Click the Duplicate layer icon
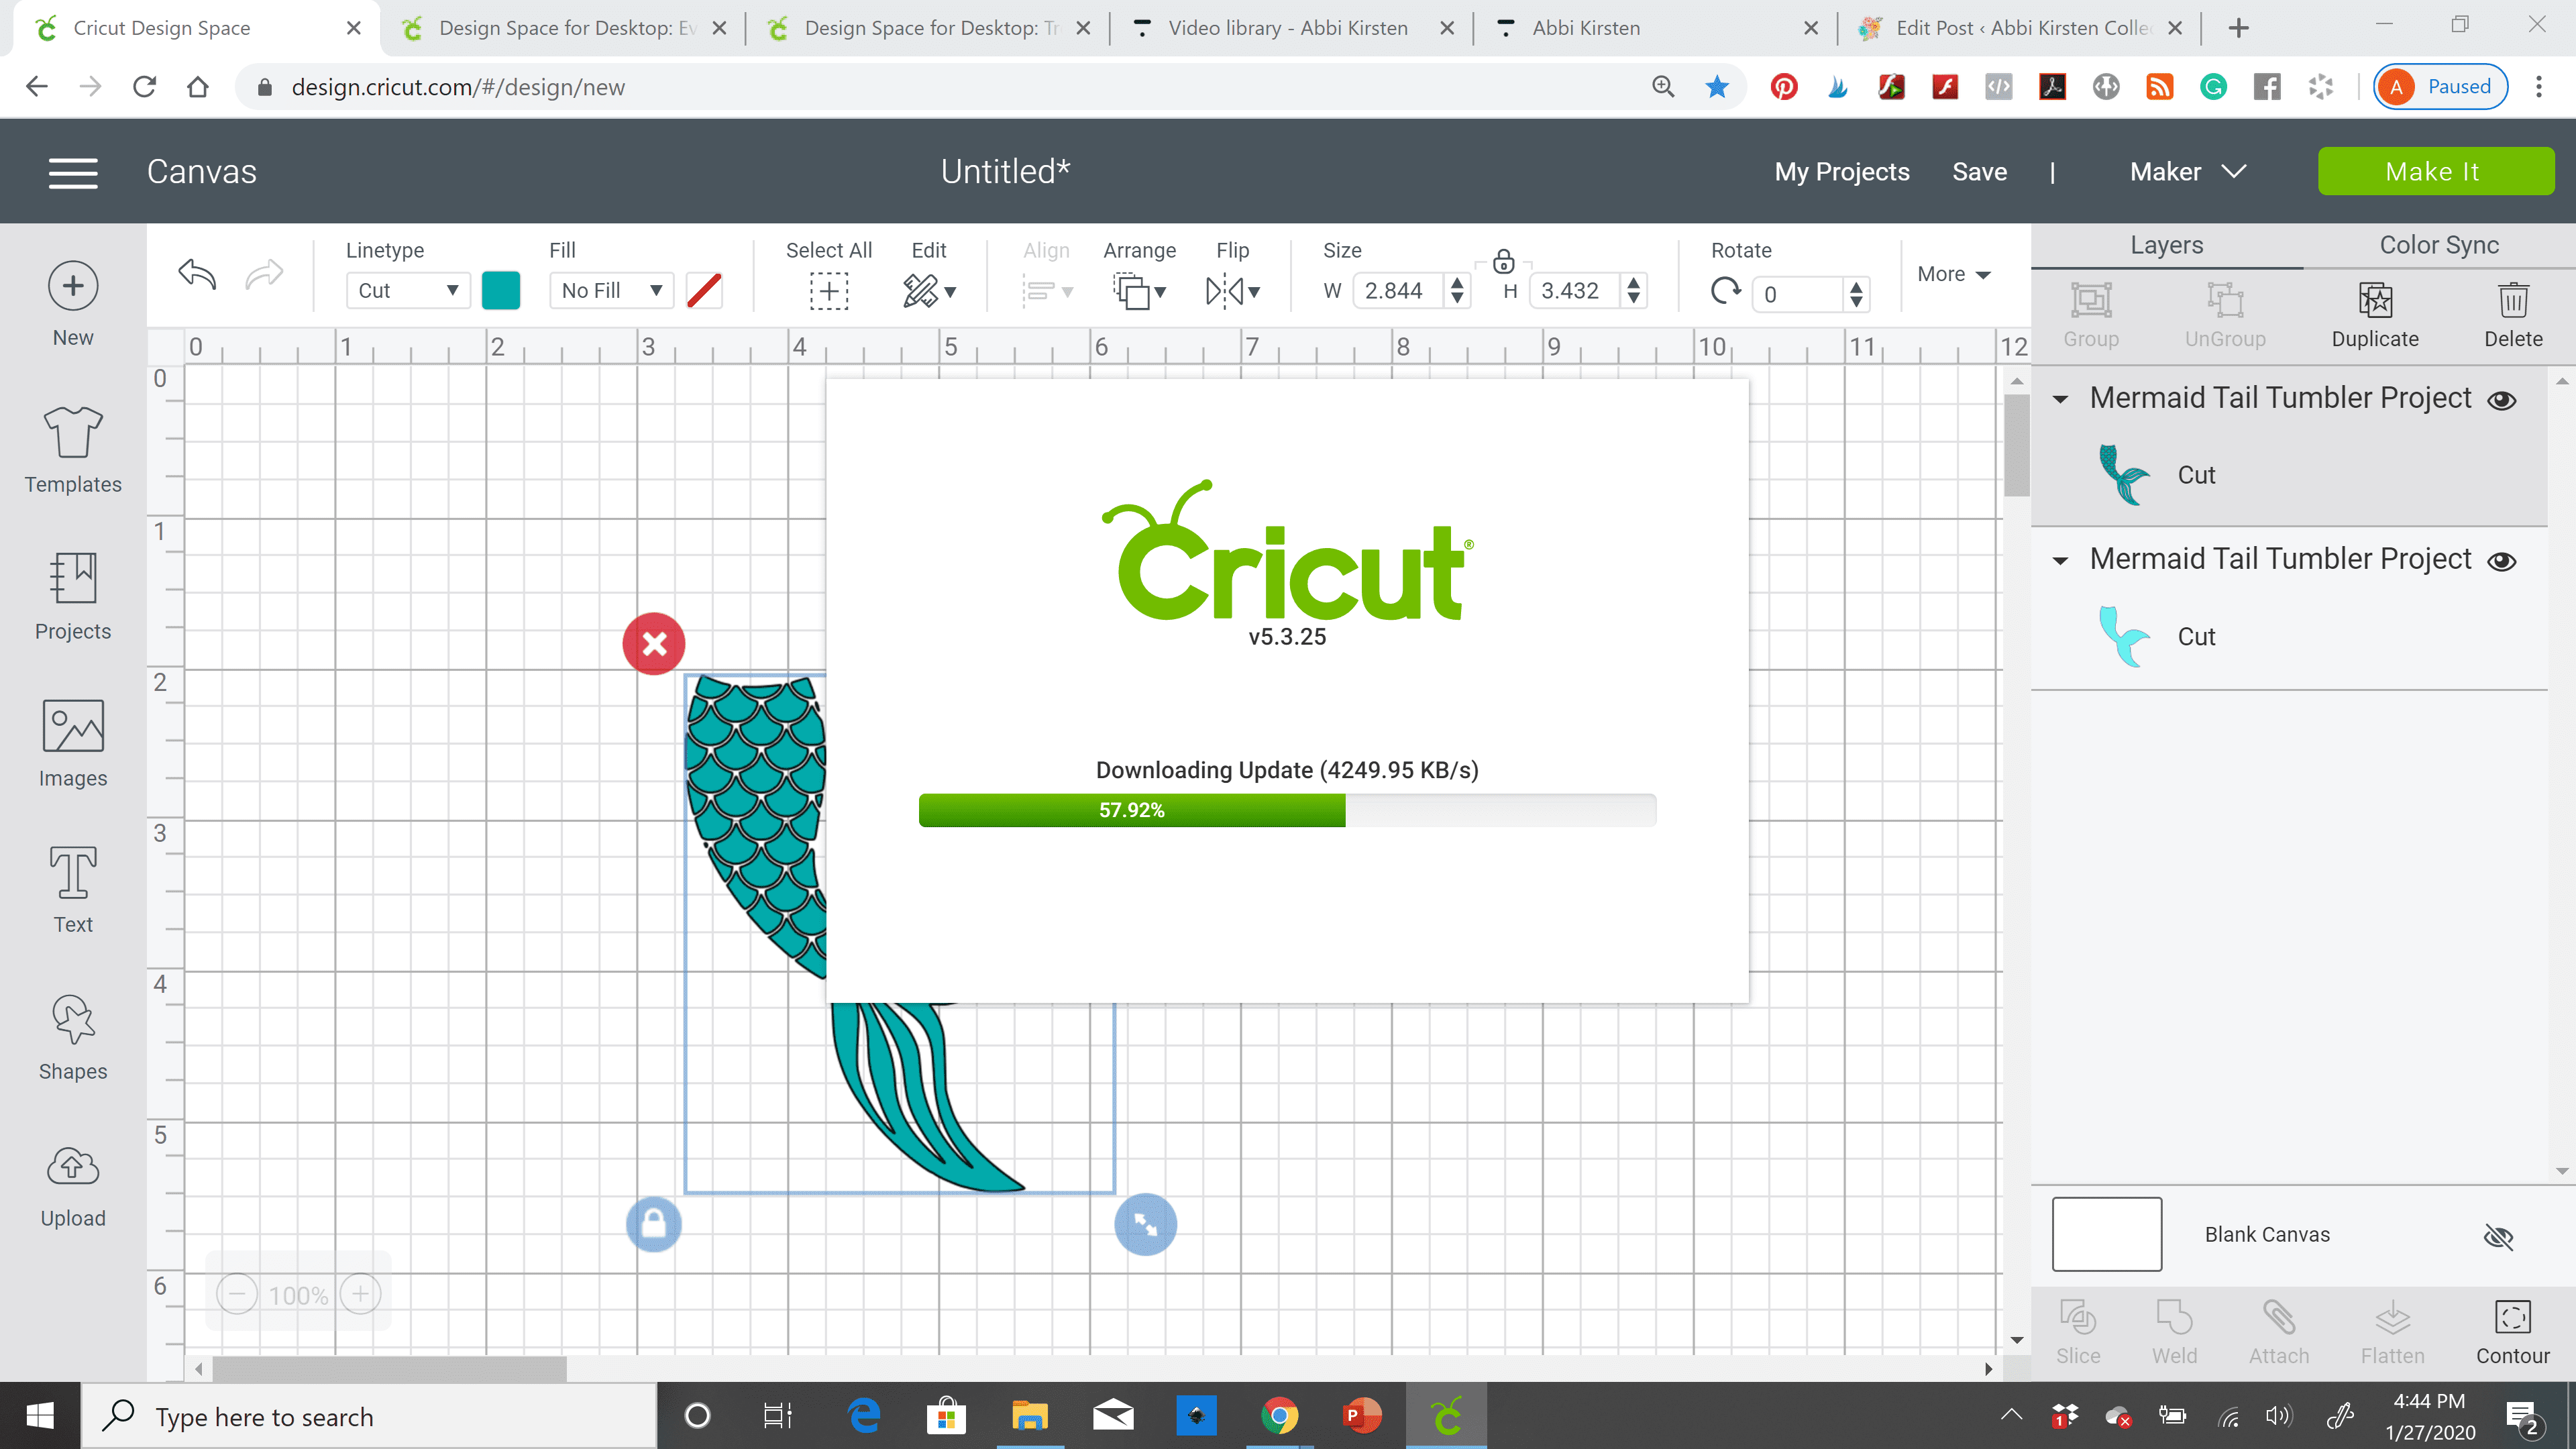 click(2375, 300)
